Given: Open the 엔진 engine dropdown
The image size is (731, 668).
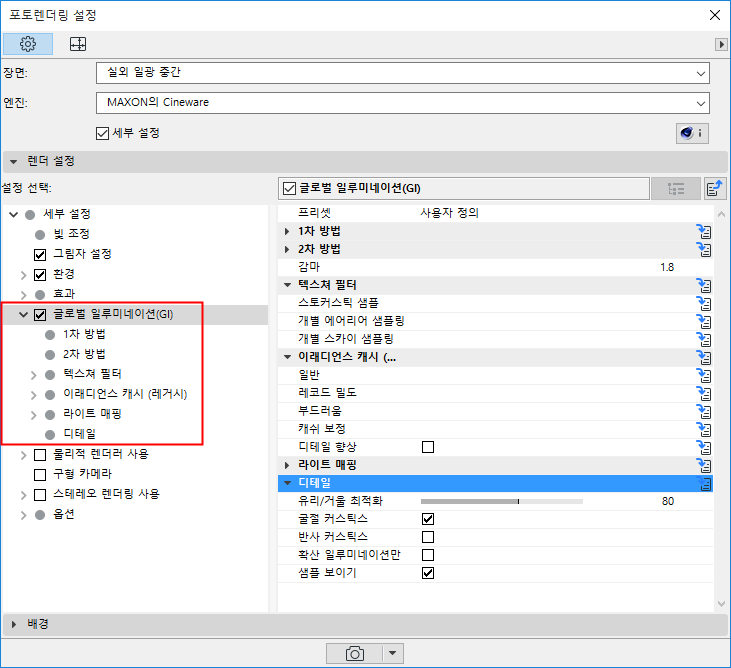Looking at the screenshot, I should pos(403,103).
